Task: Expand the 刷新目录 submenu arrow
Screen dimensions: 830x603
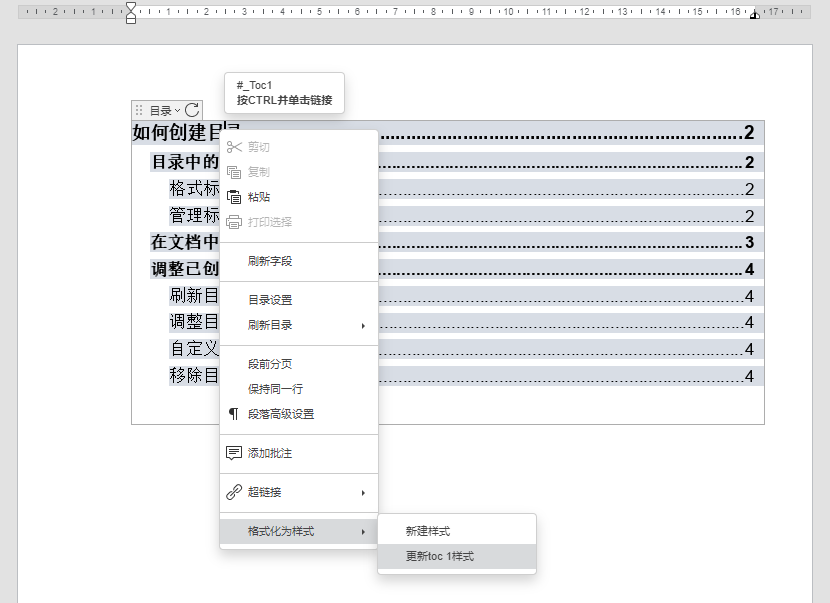Action: 363,326
